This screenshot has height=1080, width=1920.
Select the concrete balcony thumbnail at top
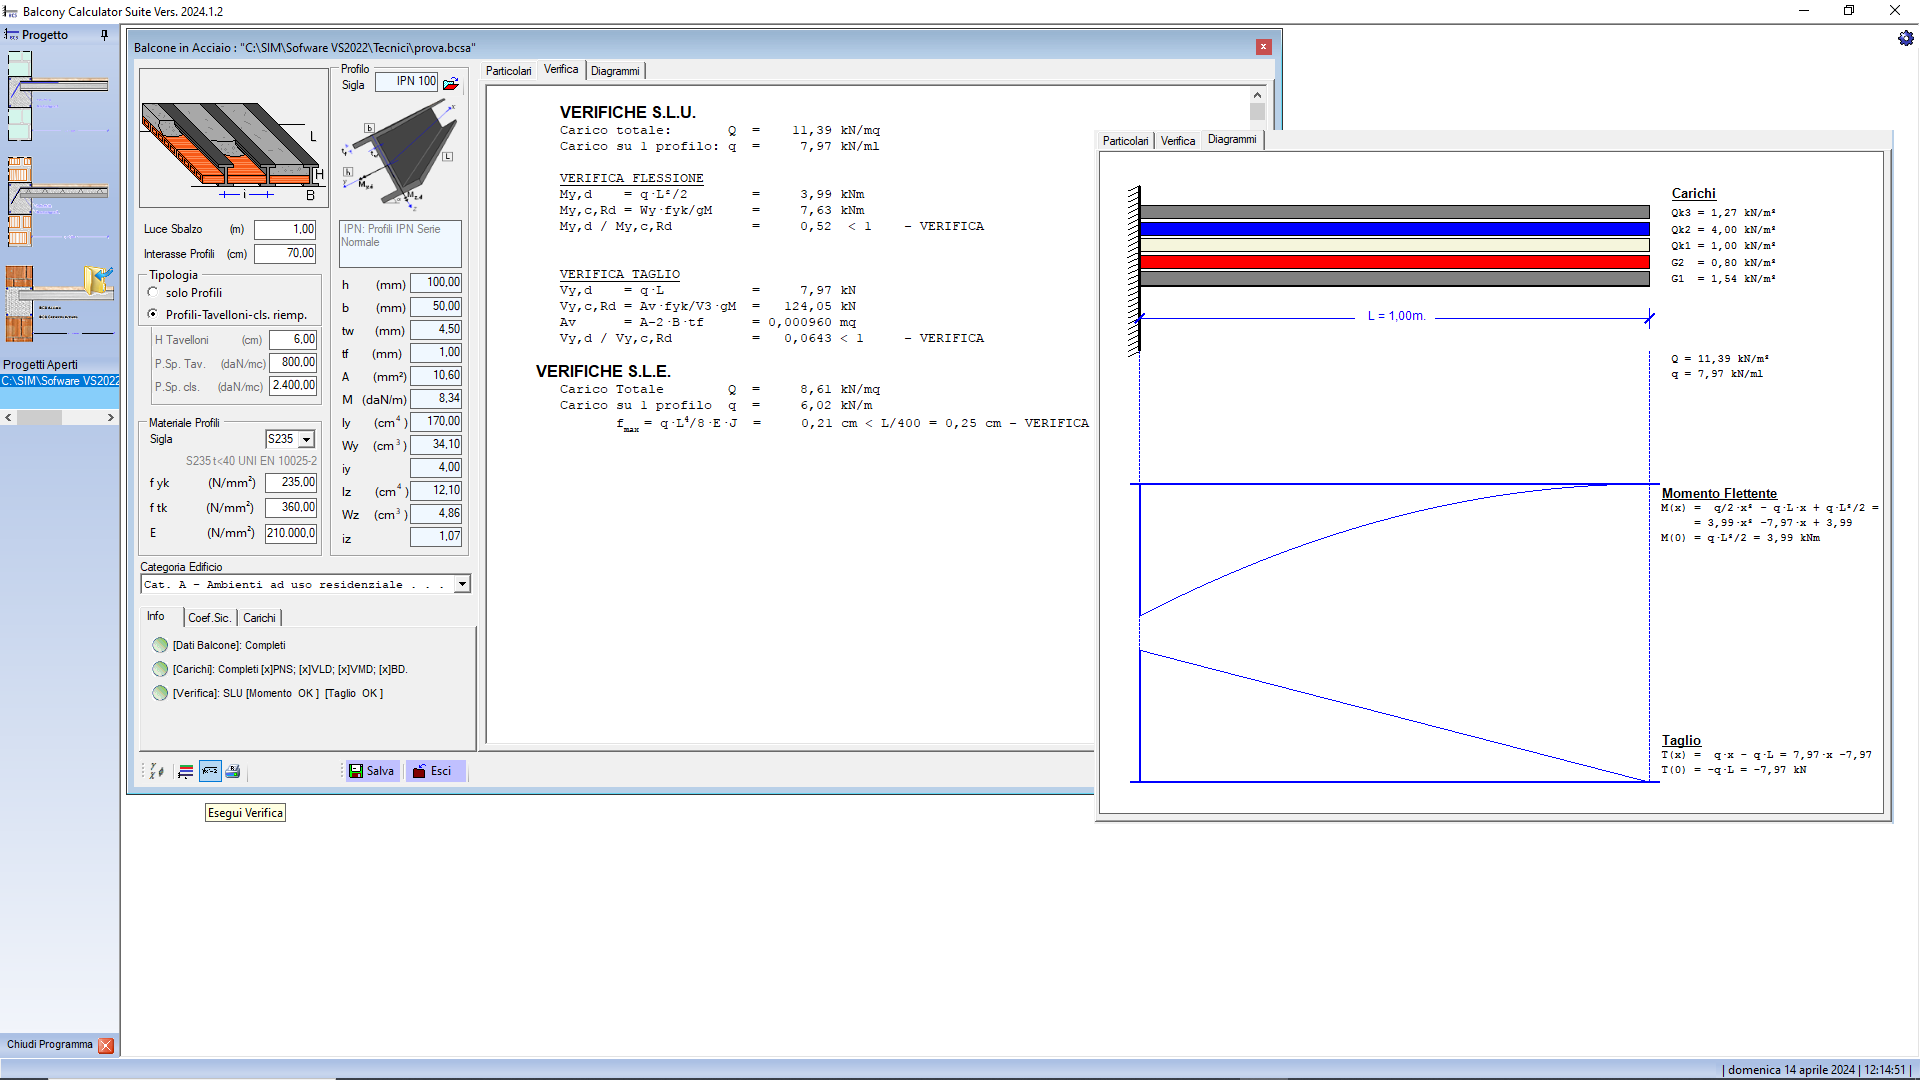point(59,95)
